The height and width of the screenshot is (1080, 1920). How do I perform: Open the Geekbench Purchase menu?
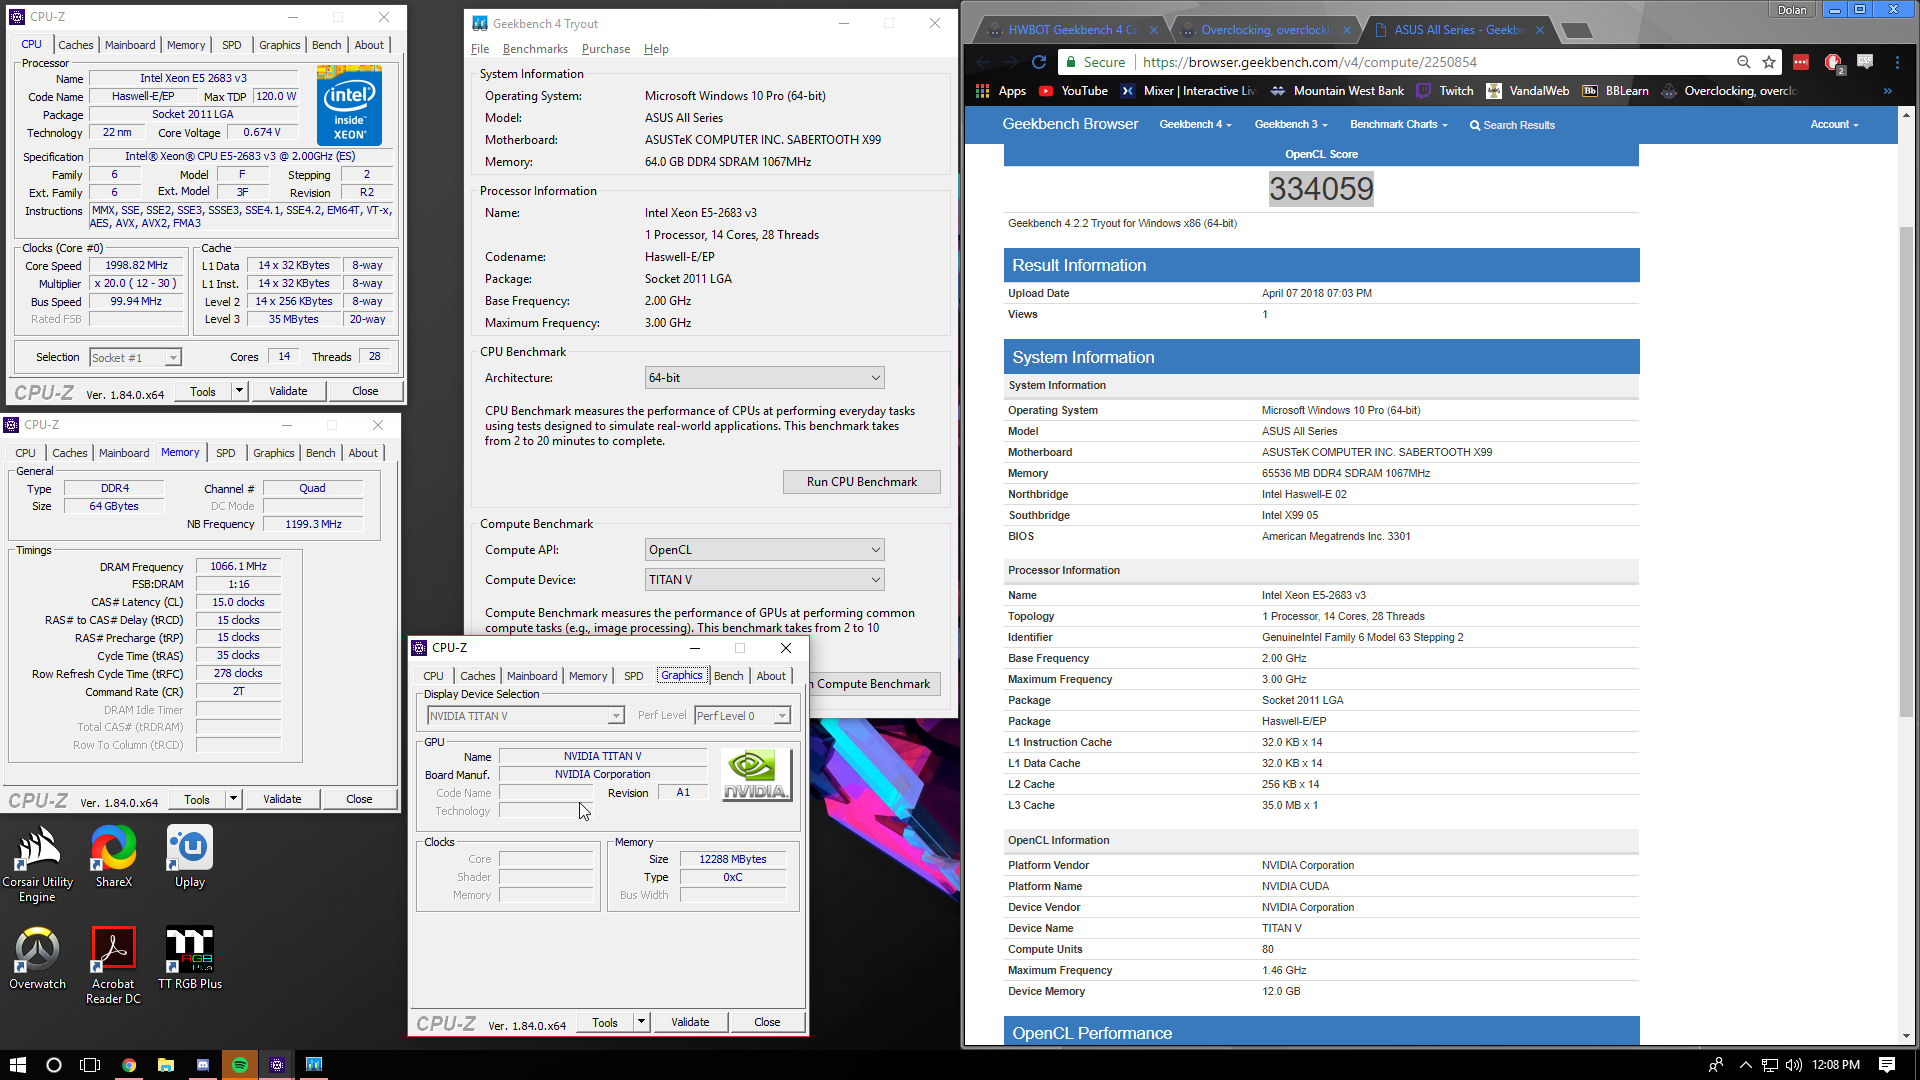pos(606,49)
